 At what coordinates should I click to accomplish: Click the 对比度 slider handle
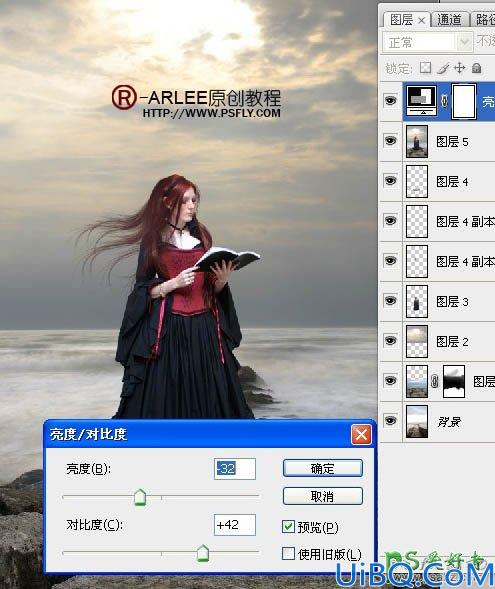click(x=203, y=553)
